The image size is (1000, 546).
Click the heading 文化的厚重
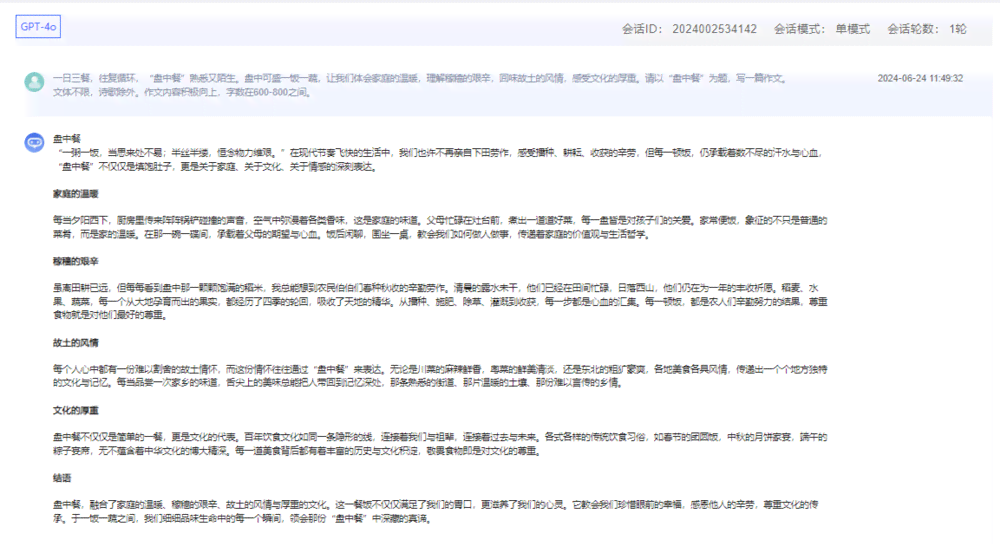coord(76,411)
